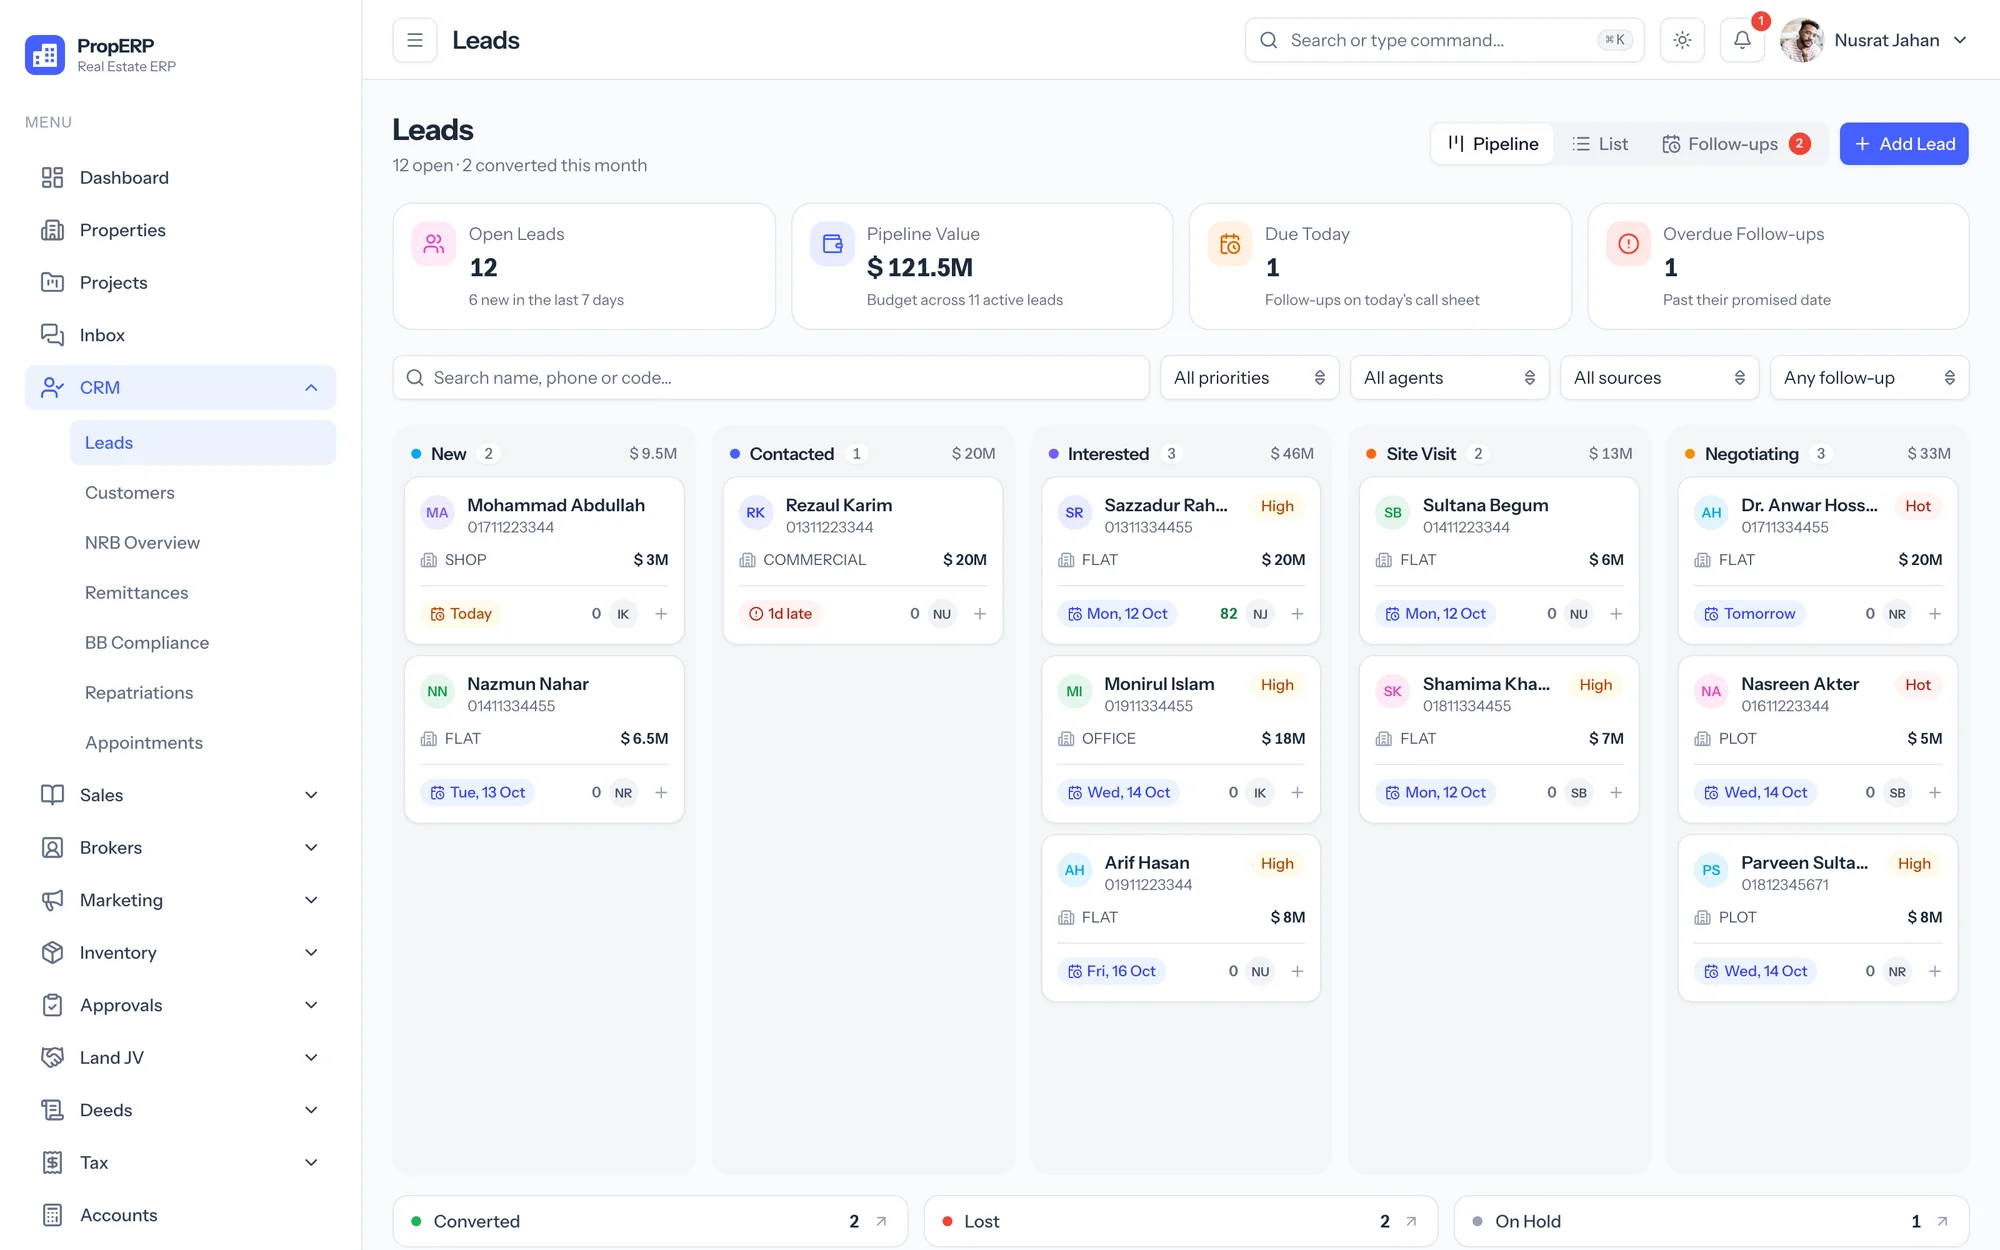Open Follow-ups tab

(1736, 144)
